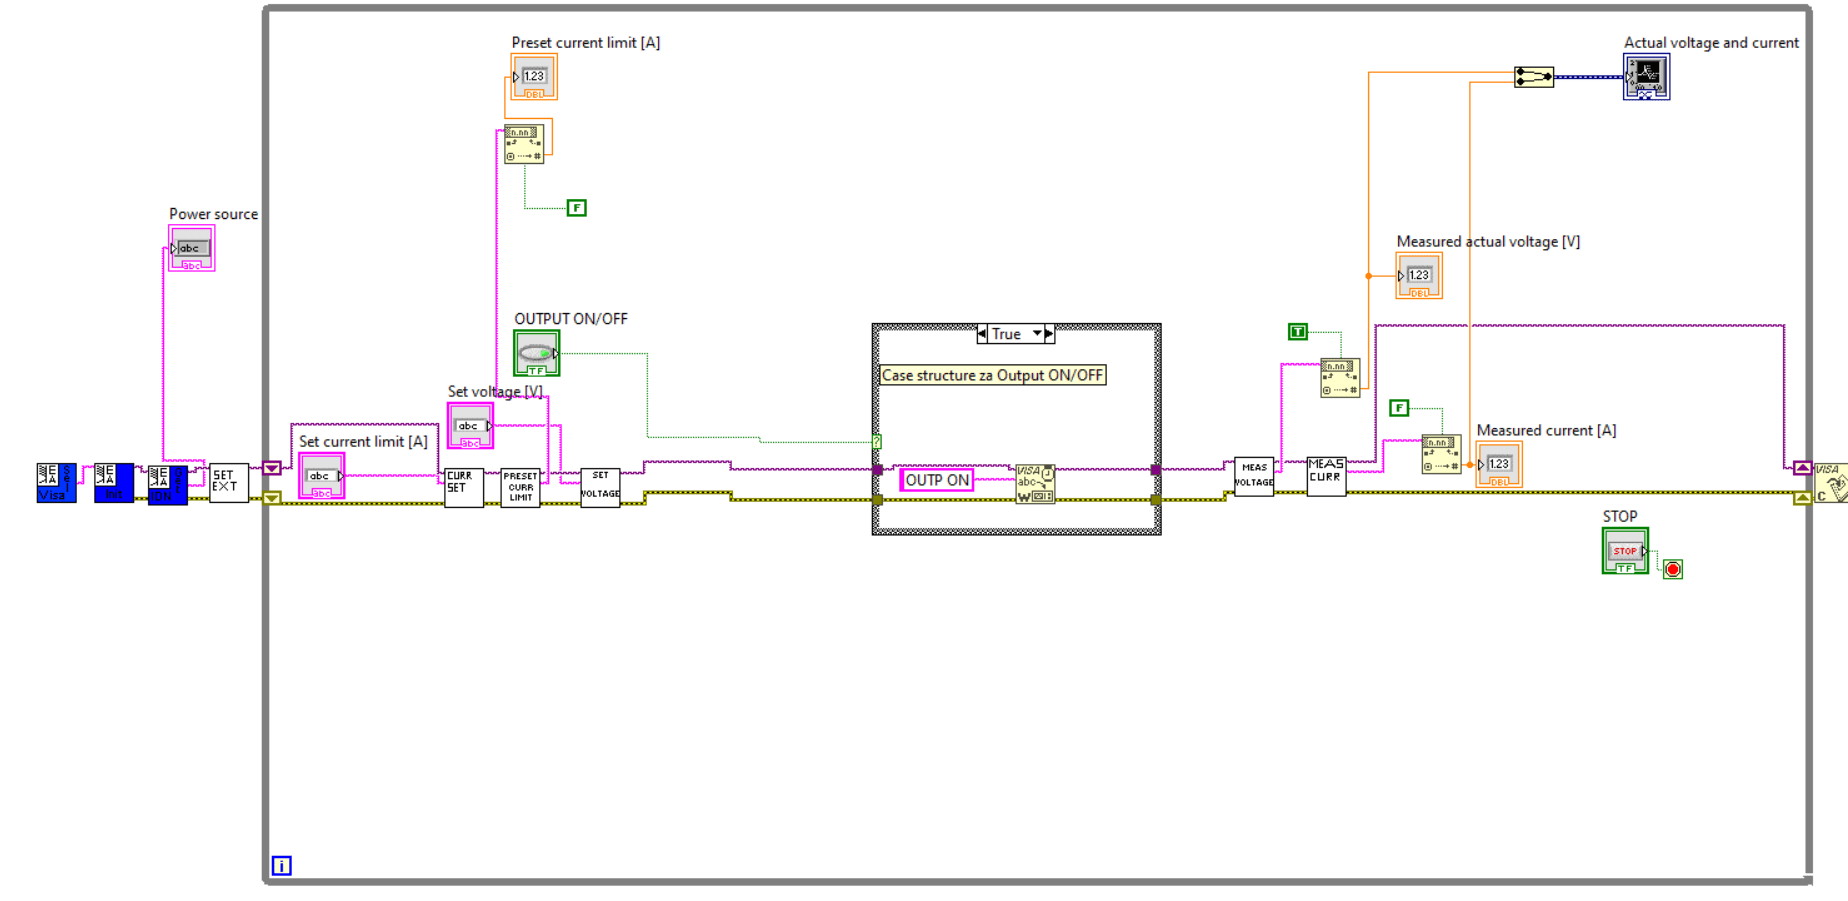Select the SET VOLTAGE subVI icon
Image resolution: width=1848 pixels, height=901 pixels.
tap(598, 489)
